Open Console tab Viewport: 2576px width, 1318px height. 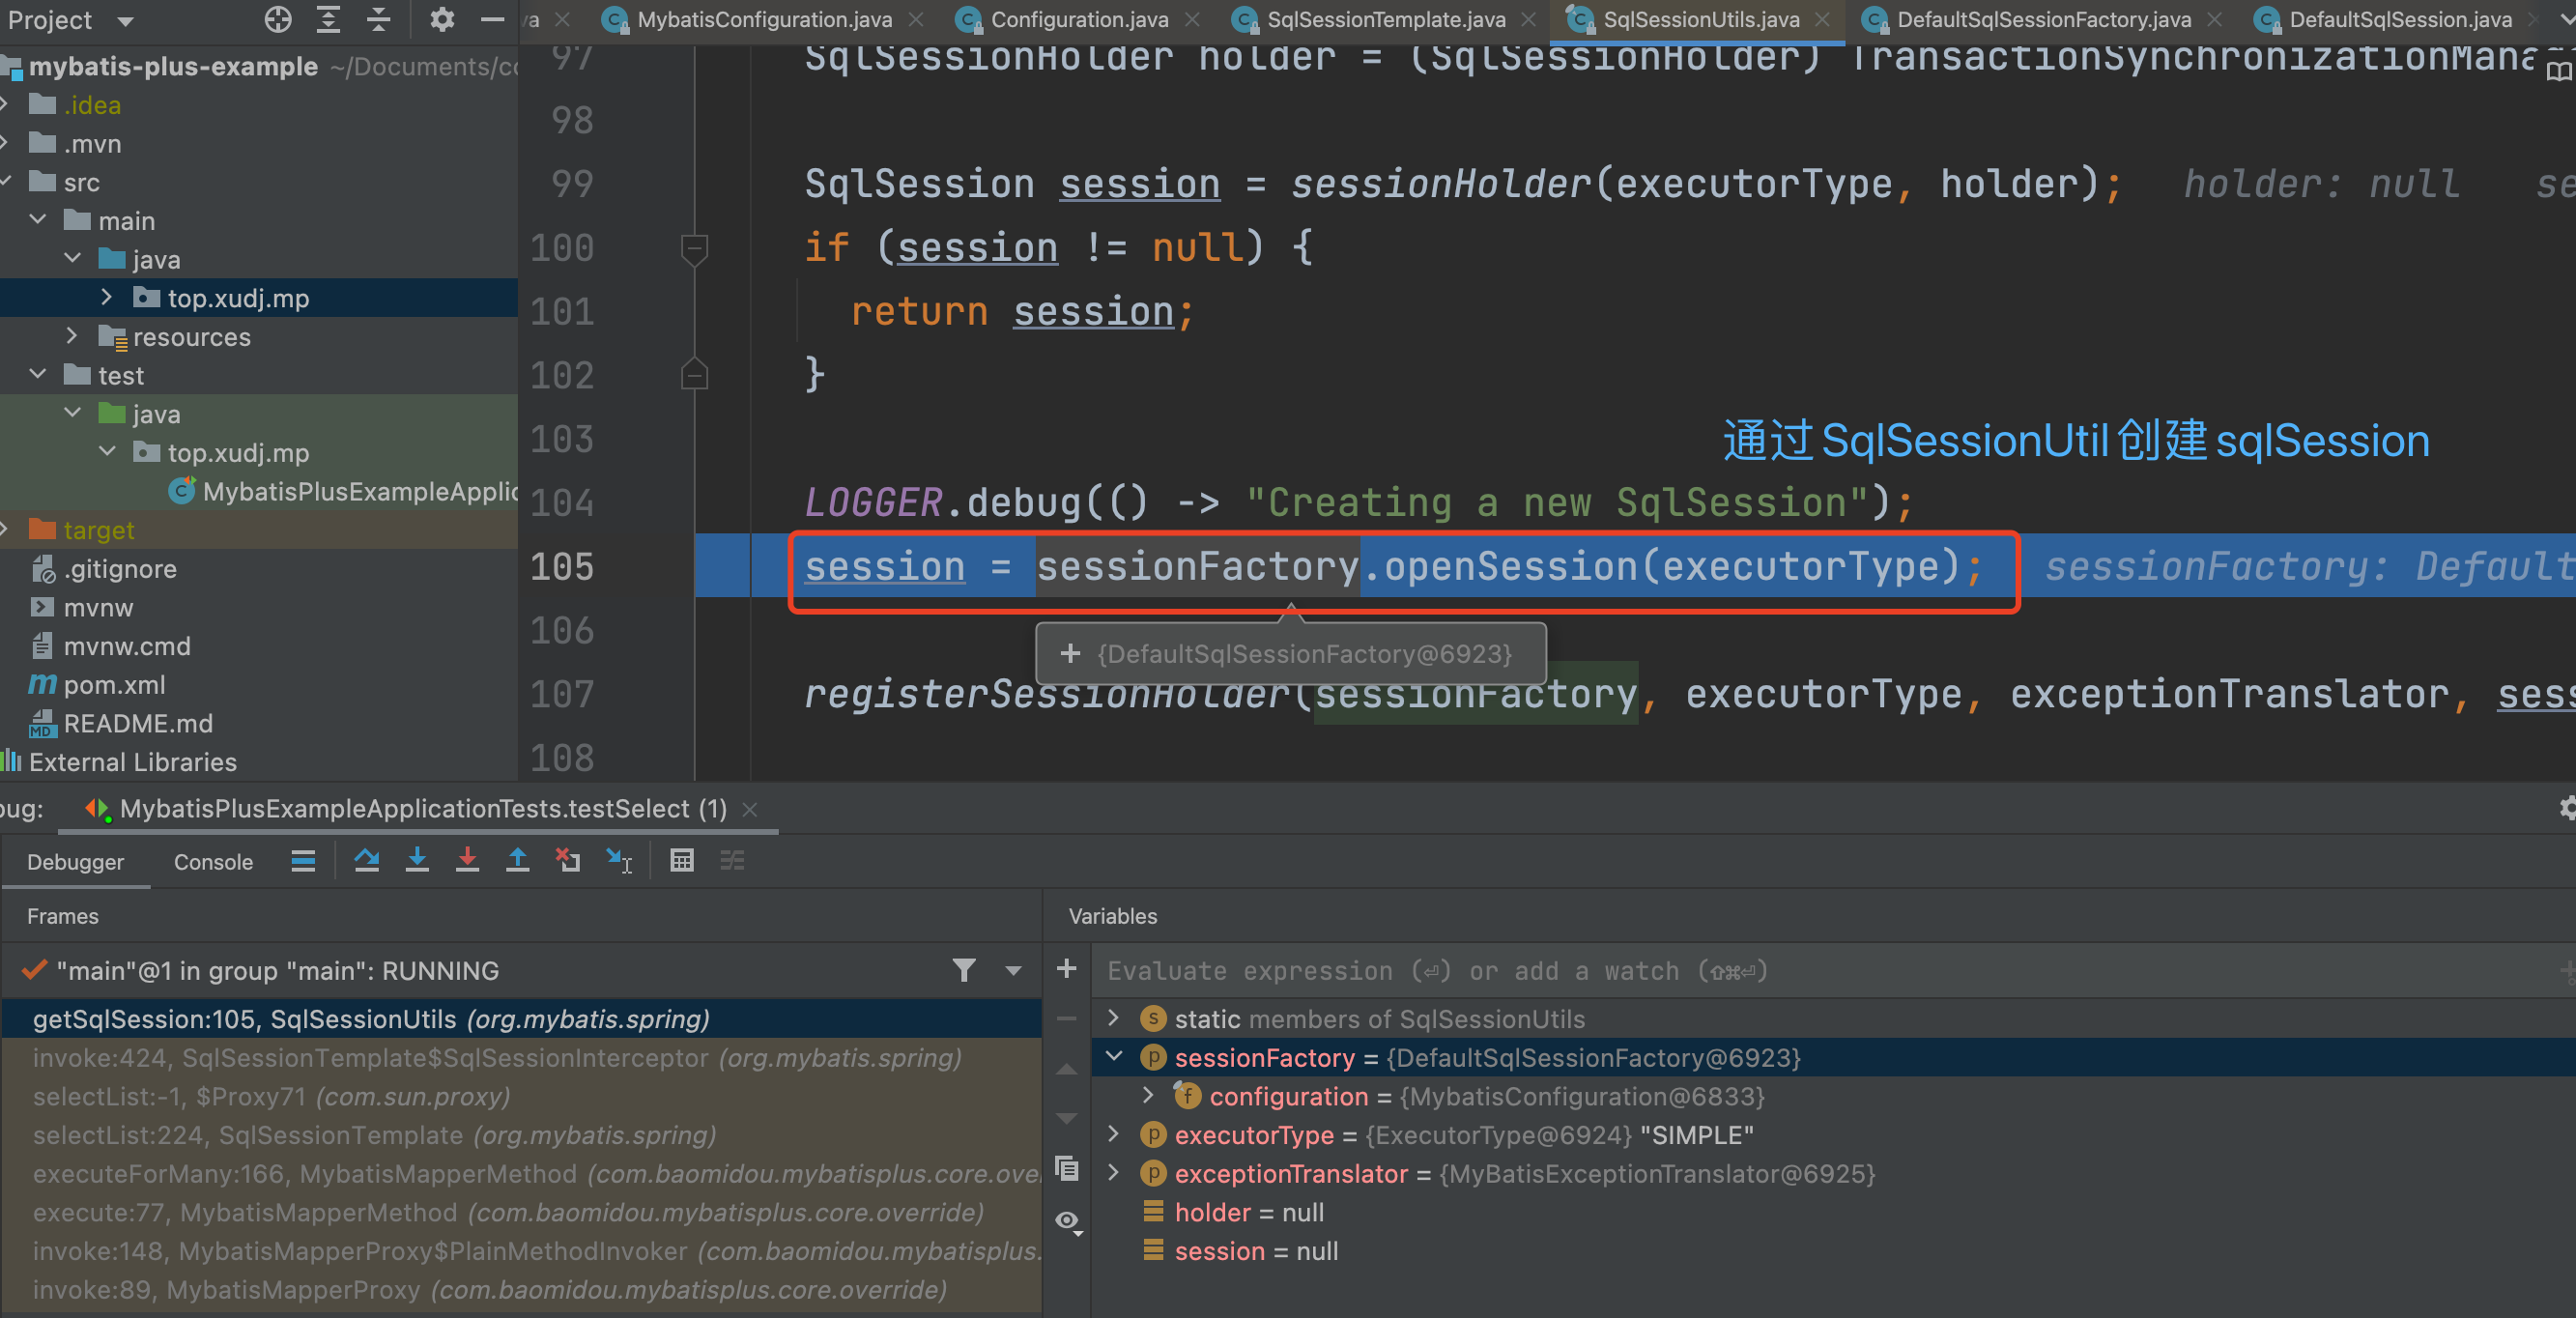(x=213, y=862)
